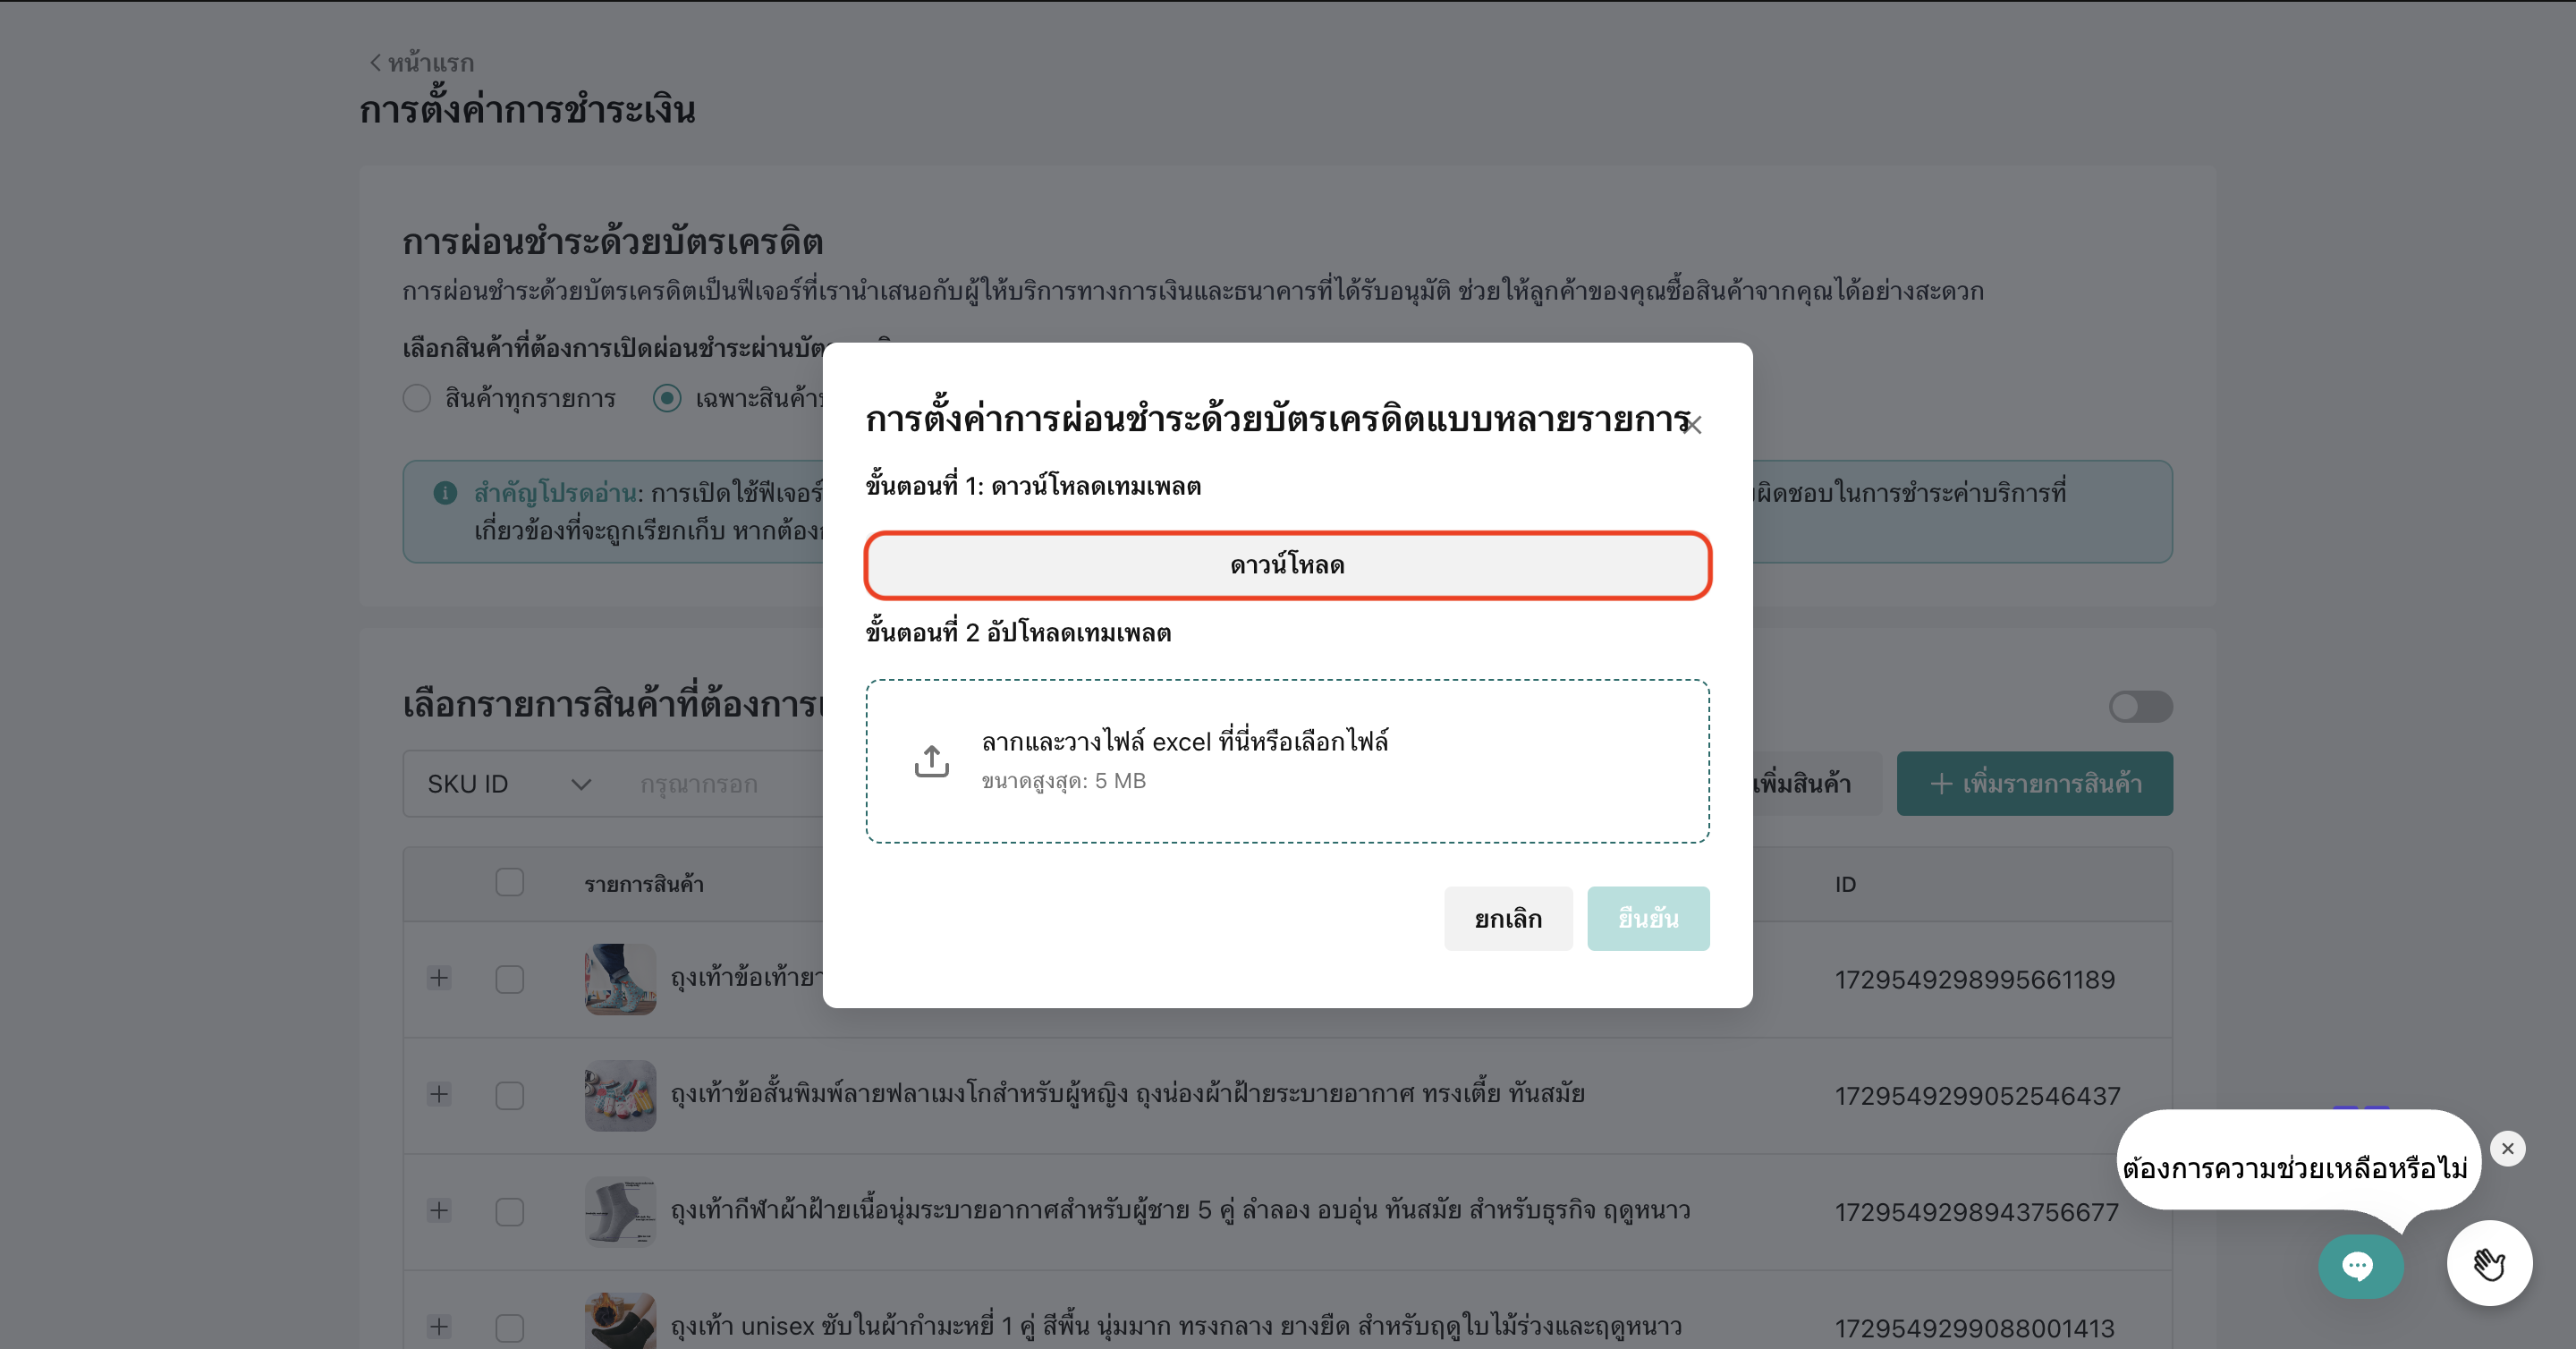The height and width of the screenshot is (1349, 2576).
Task: Click the upload arrow icon
Action: pyautogui.click(x=931, y=761)
